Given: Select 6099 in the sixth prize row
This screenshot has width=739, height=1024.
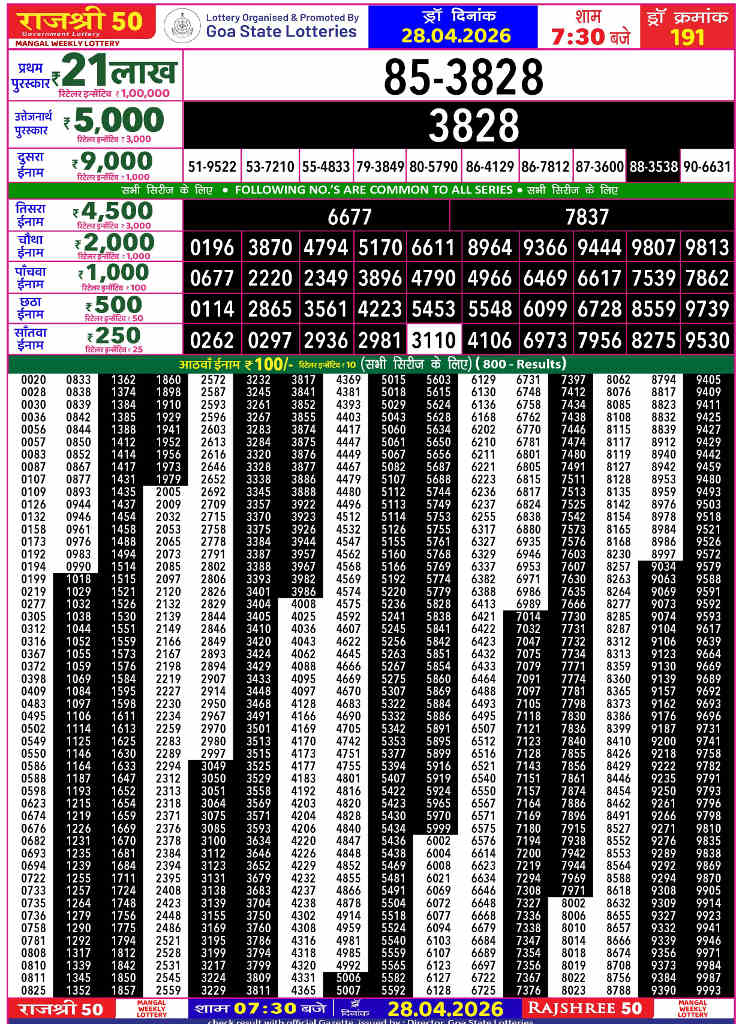Looking at the screenshot, I should [545, 309].
